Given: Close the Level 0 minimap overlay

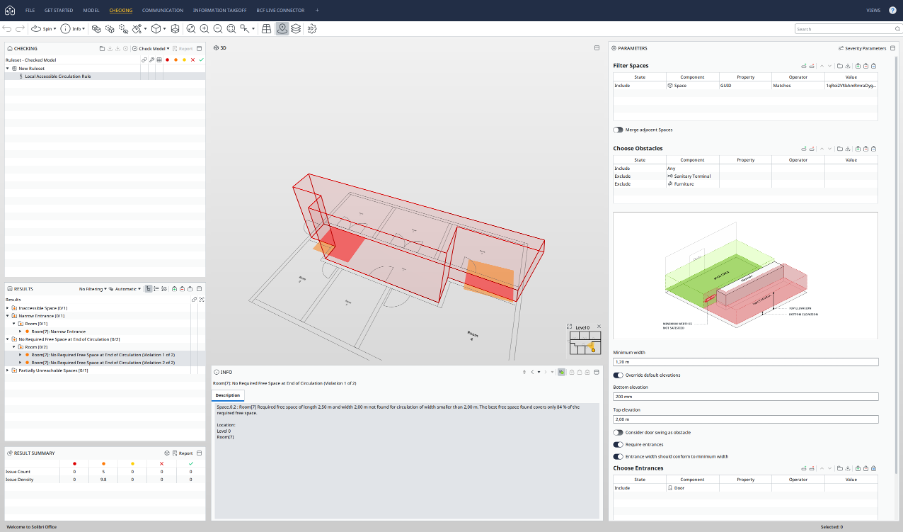Looking at the screenshot, I should tap(601, 326).
